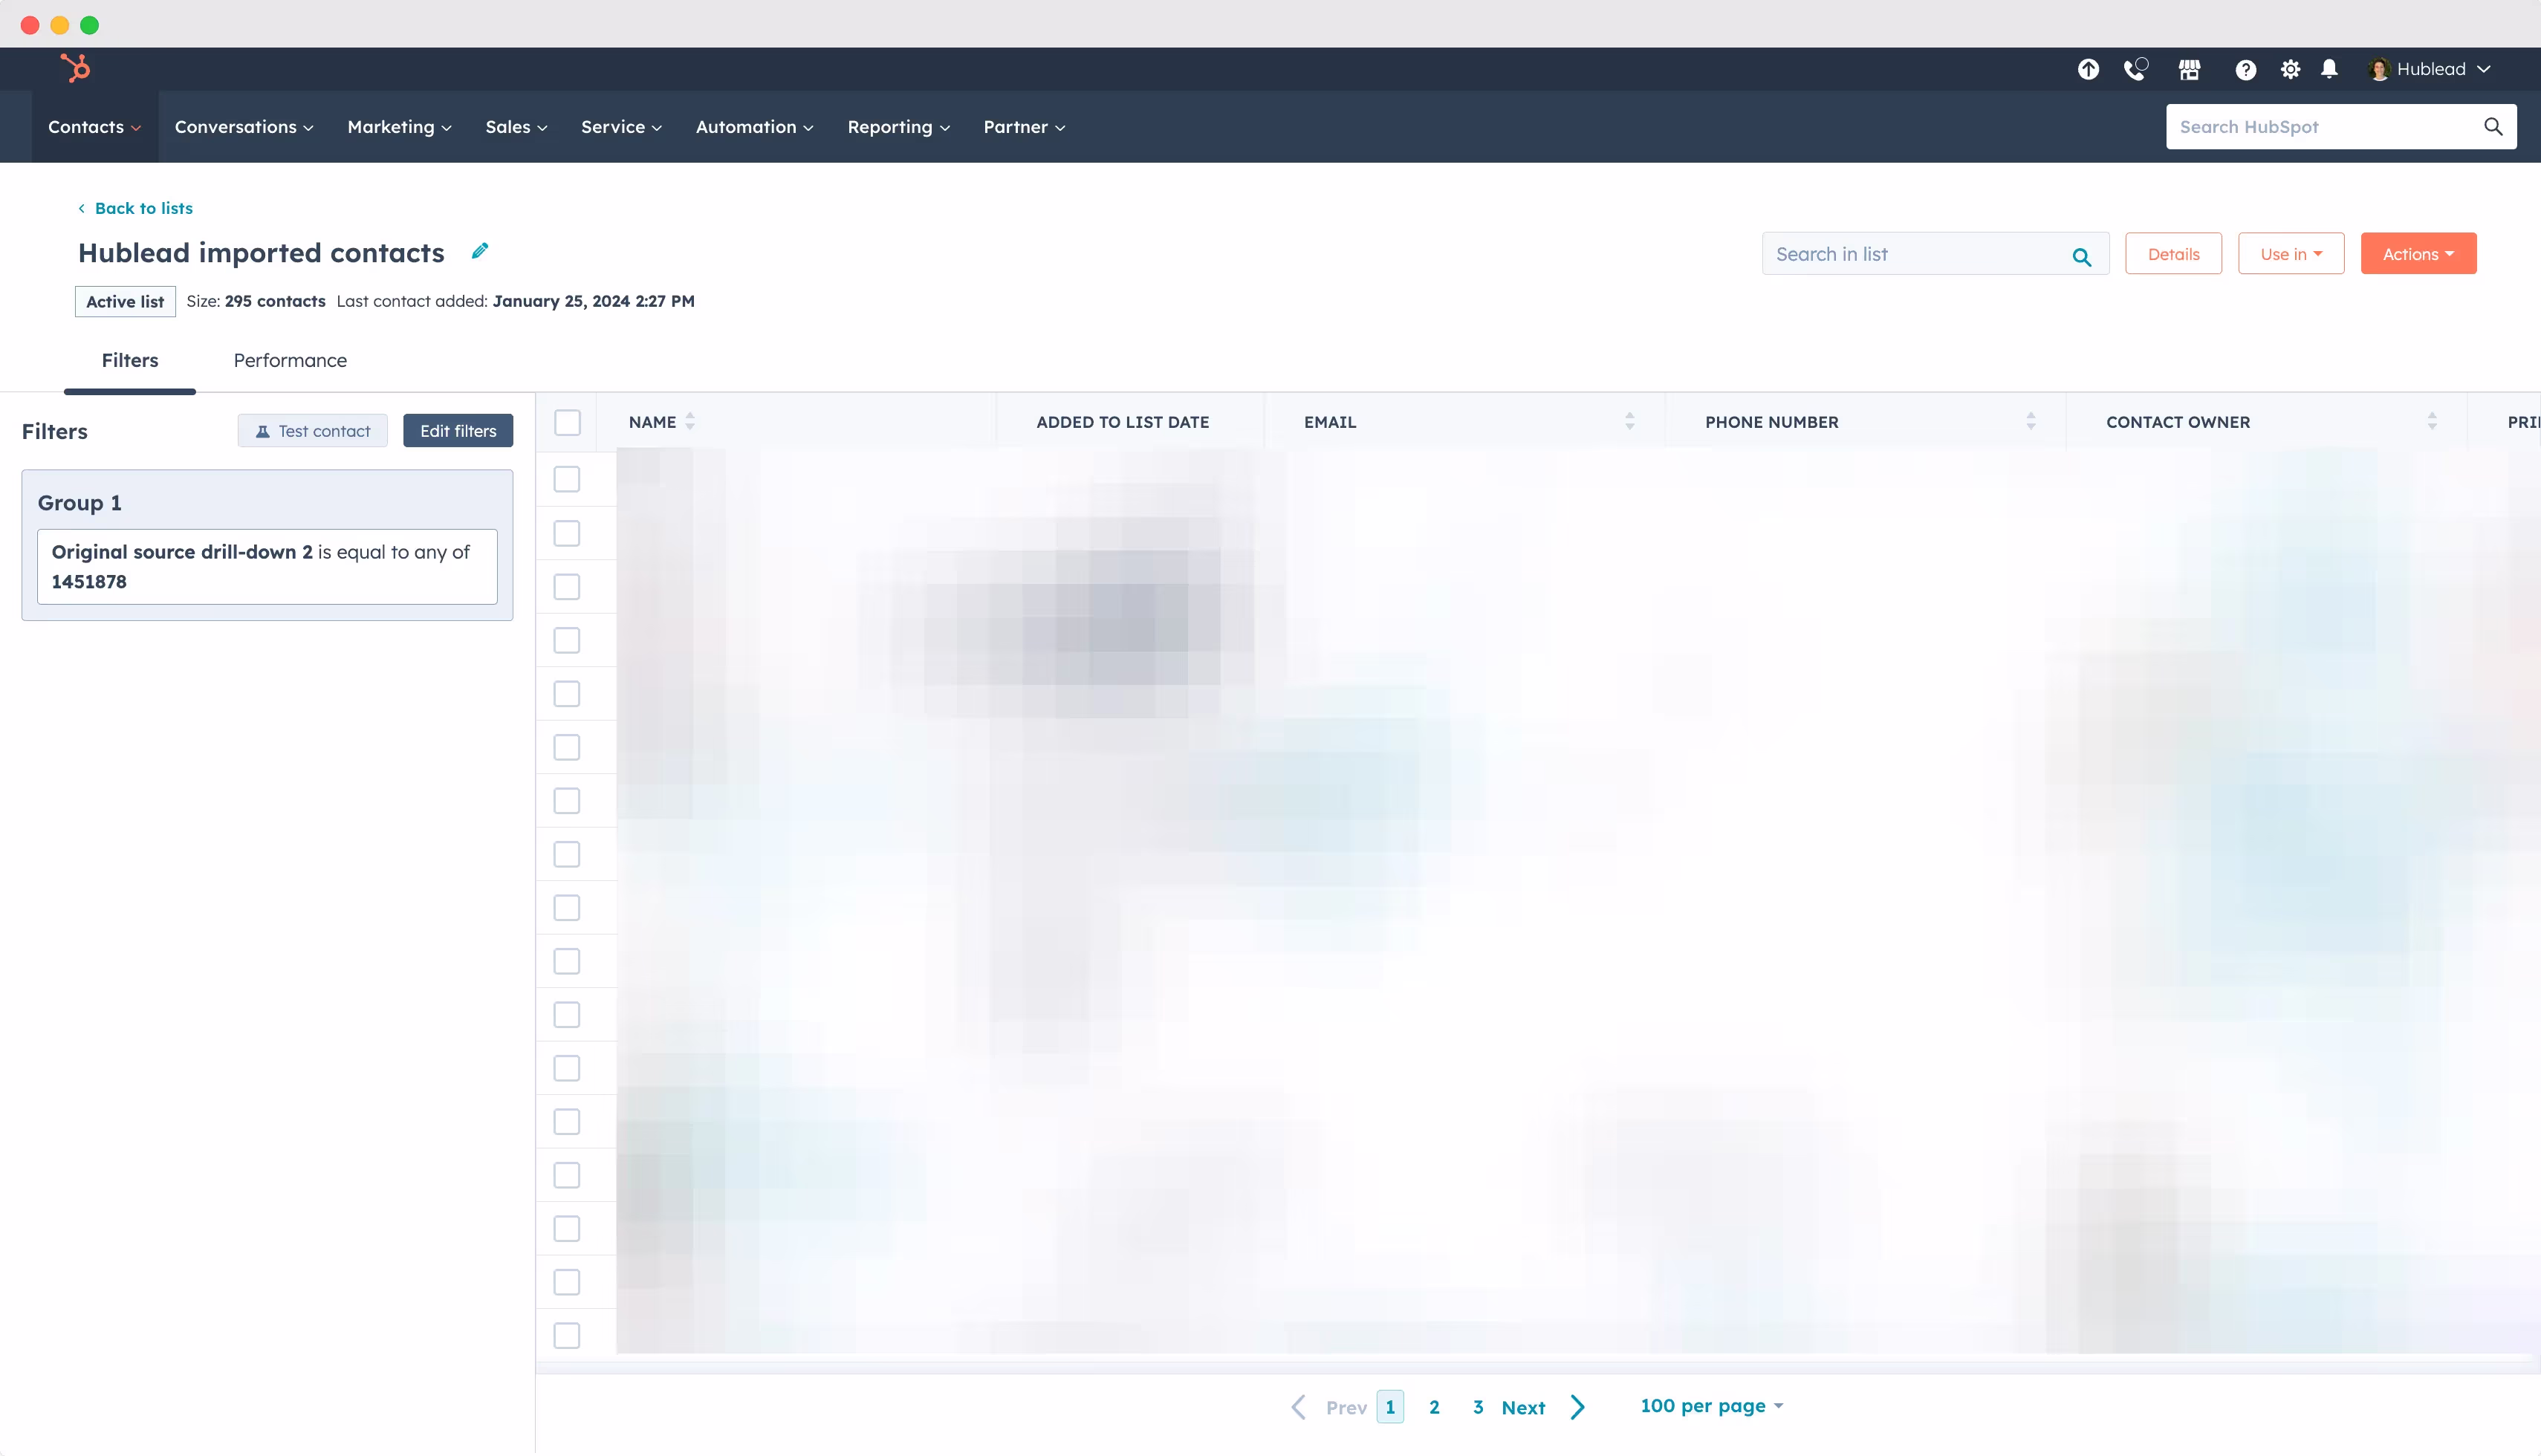This screenshot has width=2541, height=1456.
Task: Sort by the EMAIL column arrows
Action: point(1630,422)
